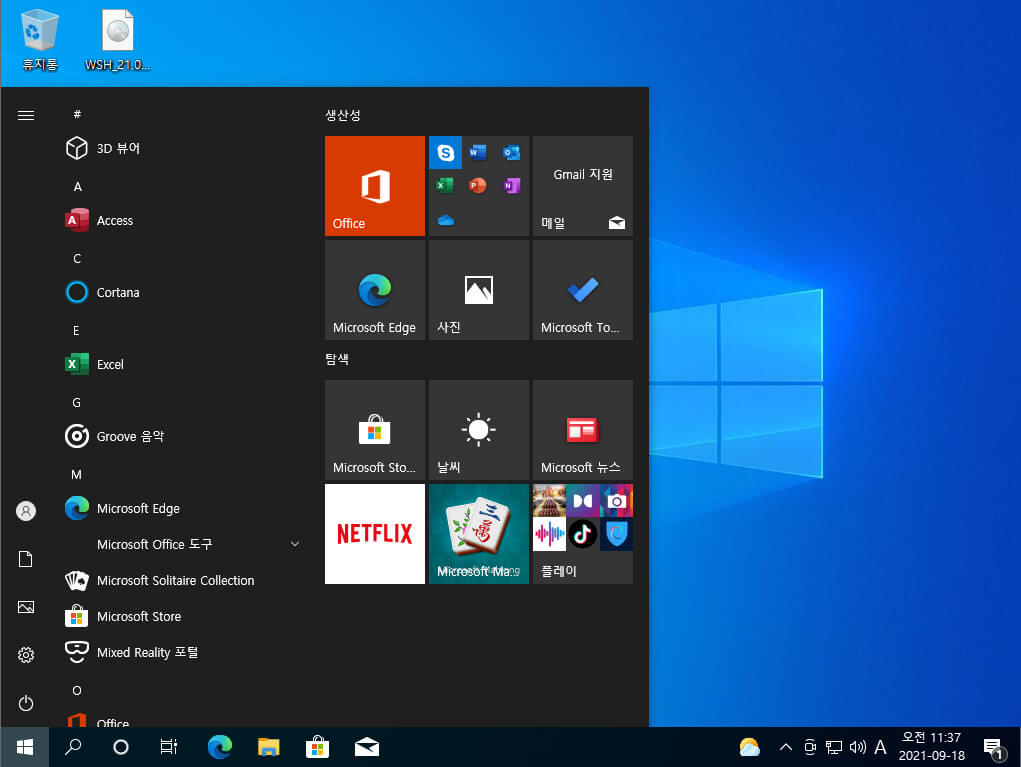Toggle the IME language indicator A
The image size is (1021, 767).
(x=880, y=747)
